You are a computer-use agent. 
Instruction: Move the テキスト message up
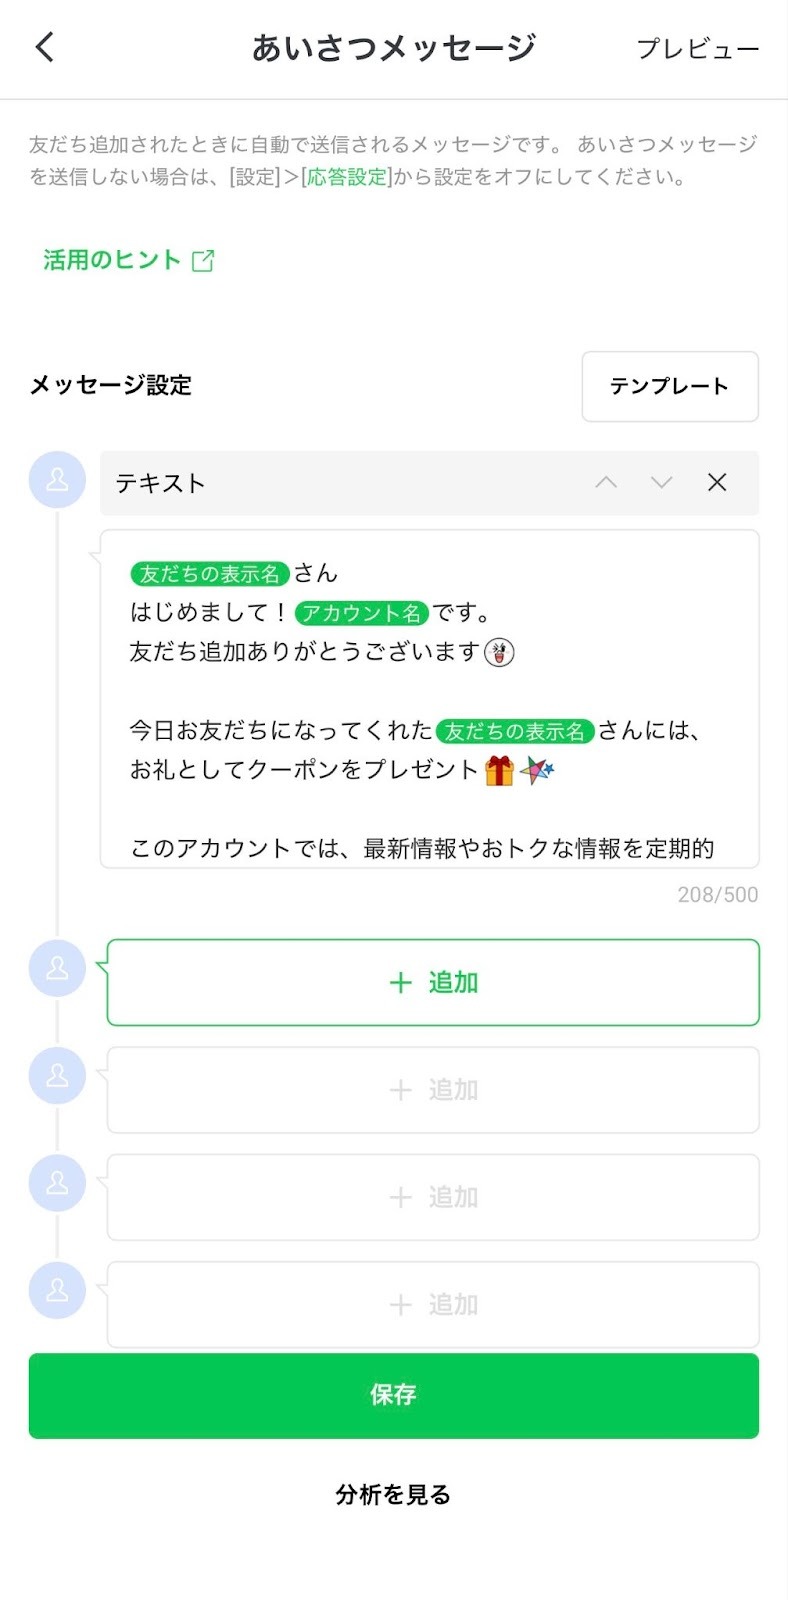click(x=606, y=483)
